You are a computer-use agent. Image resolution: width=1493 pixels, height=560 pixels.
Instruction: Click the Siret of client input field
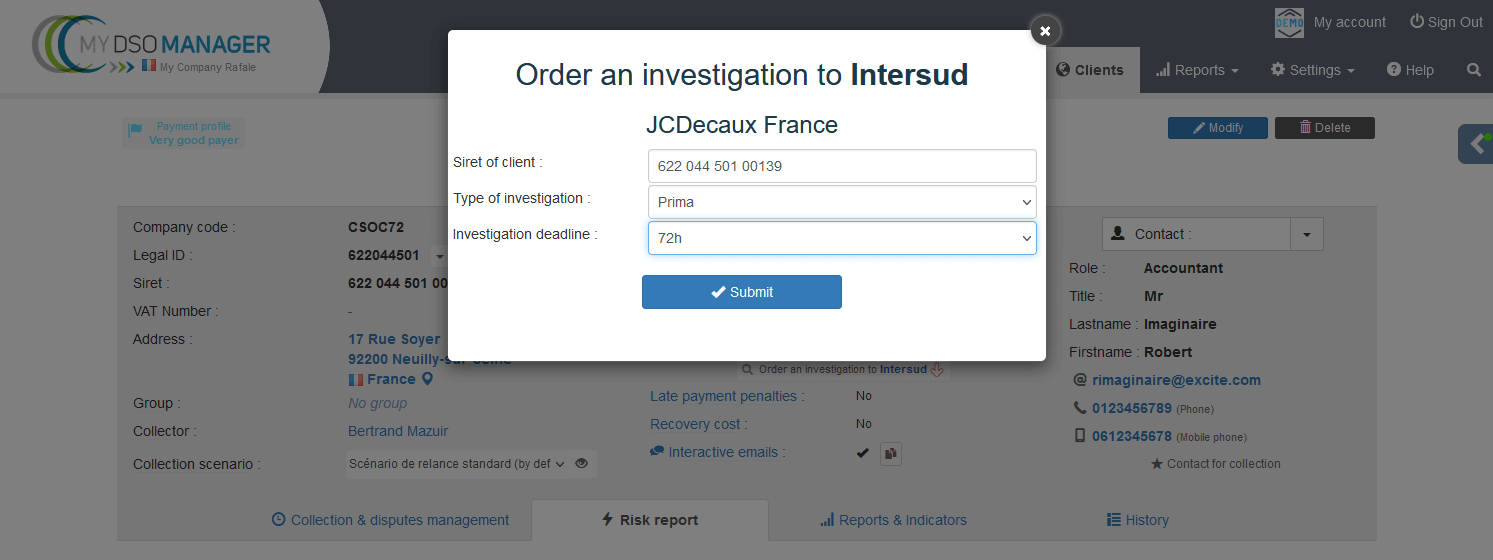coord(842,166)
